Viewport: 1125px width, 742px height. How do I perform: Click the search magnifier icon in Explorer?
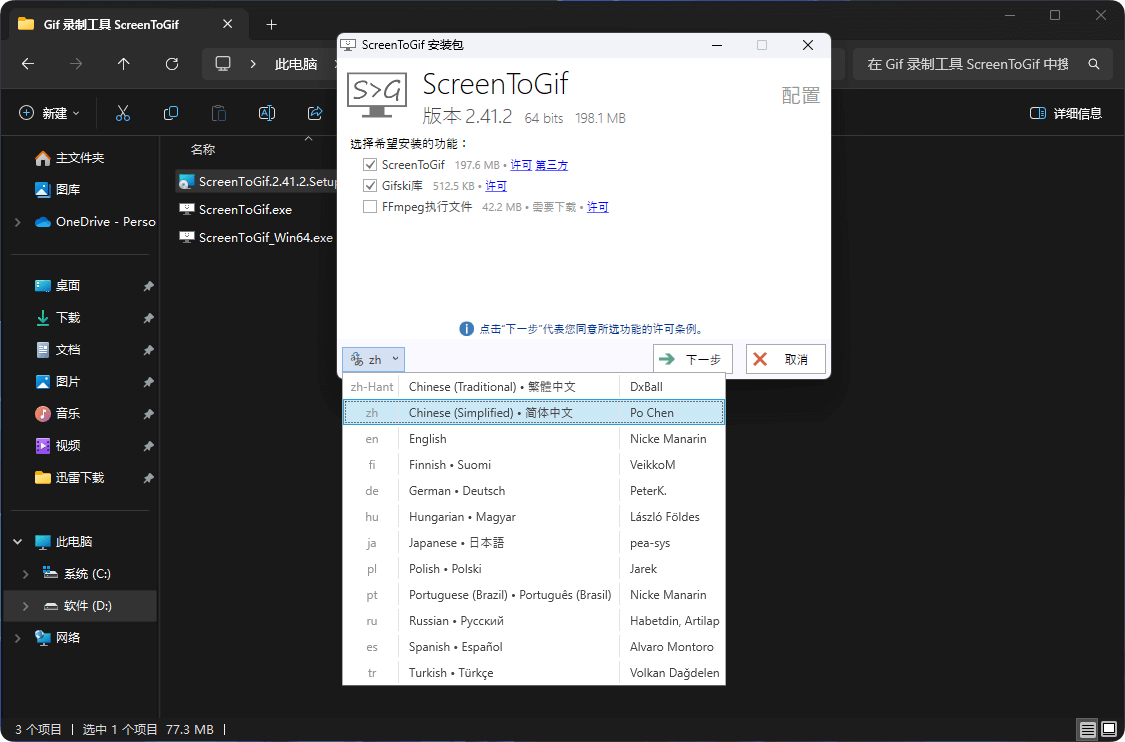1094,64
